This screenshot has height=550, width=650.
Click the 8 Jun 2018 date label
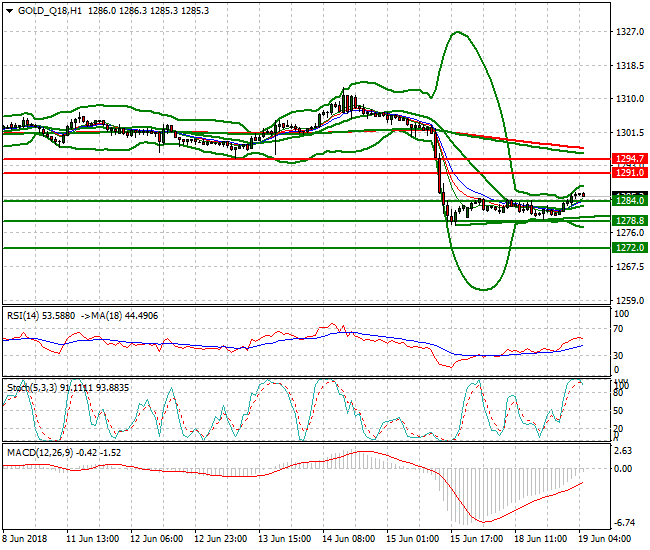coord(25,538)
